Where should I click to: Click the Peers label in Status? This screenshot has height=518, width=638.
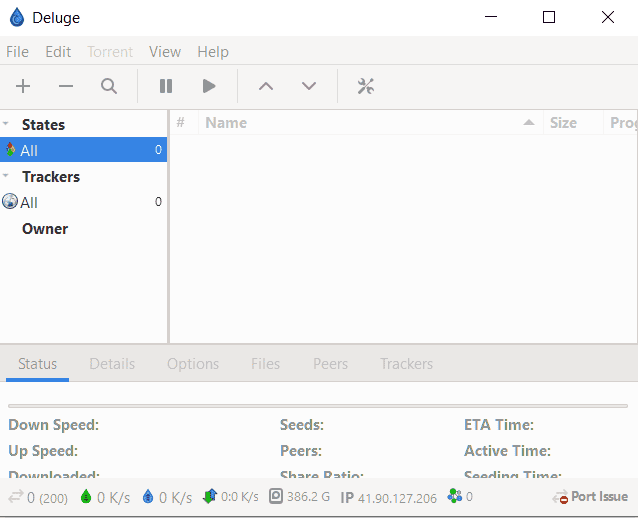click(x=301, y=451)
